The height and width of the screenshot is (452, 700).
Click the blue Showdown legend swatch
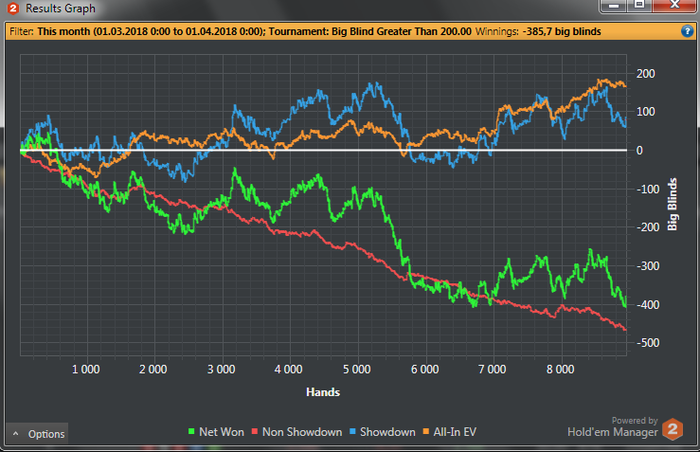coord(353,431)
